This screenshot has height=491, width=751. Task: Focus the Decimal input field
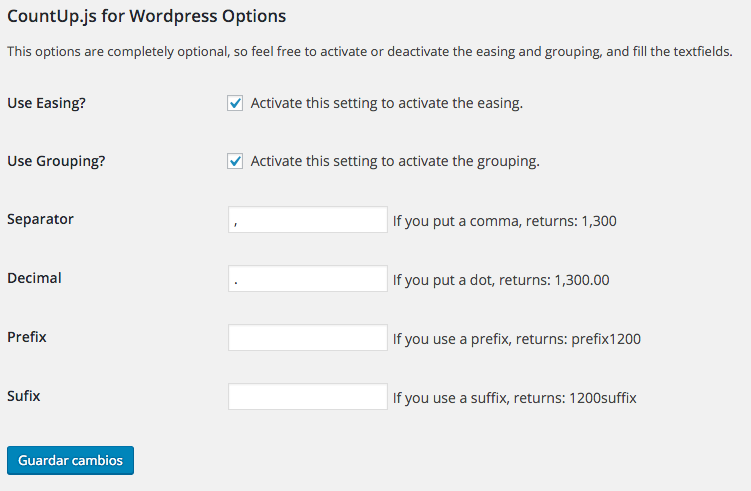[x=307, y=279]
